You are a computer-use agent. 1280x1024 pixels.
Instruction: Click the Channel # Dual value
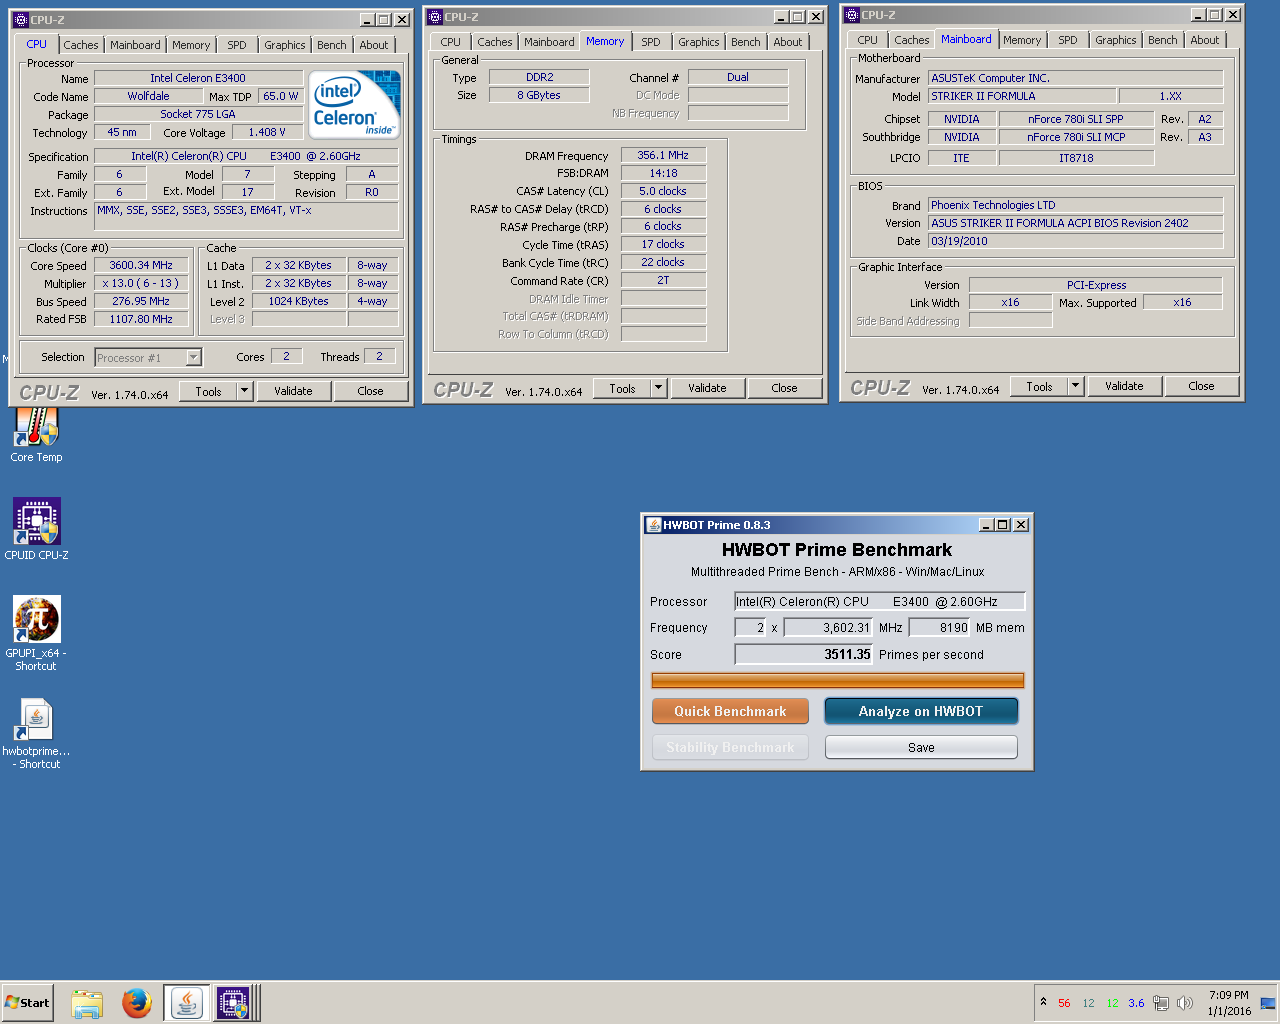738,77
